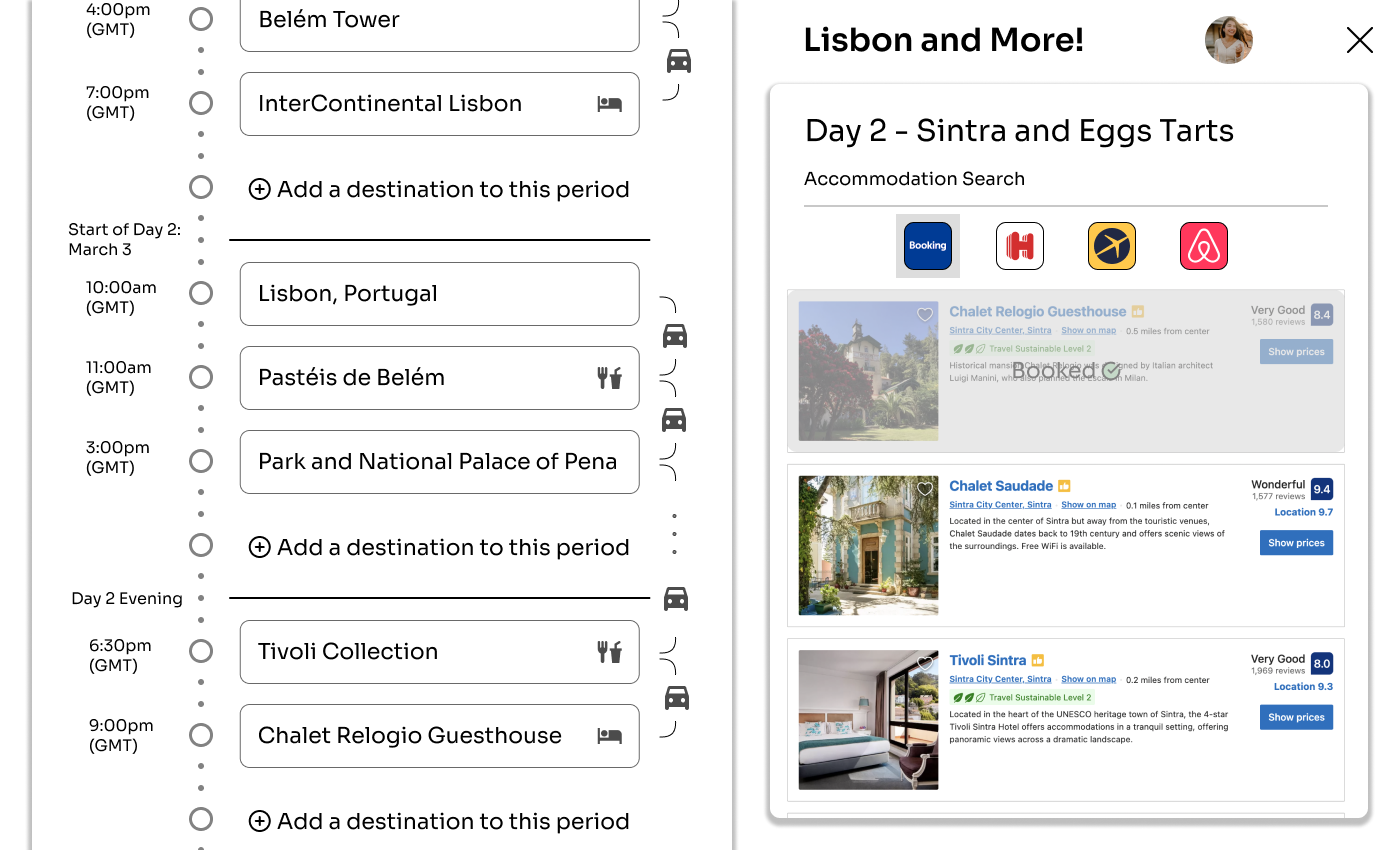Image resolution: width=1400 pixels, height=850 pixels.
Task: Add a destination to the Day 2 evening period
Action: tap(440, 821)
